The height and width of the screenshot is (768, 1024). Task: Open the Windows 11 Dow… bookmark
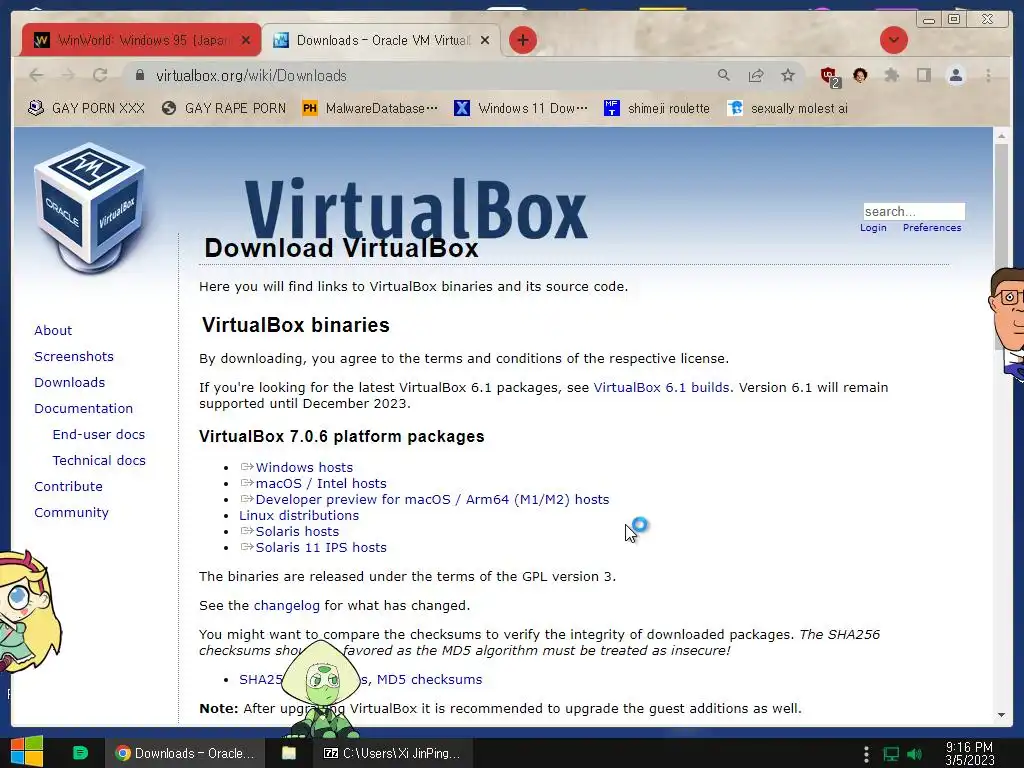coord(521,108)
